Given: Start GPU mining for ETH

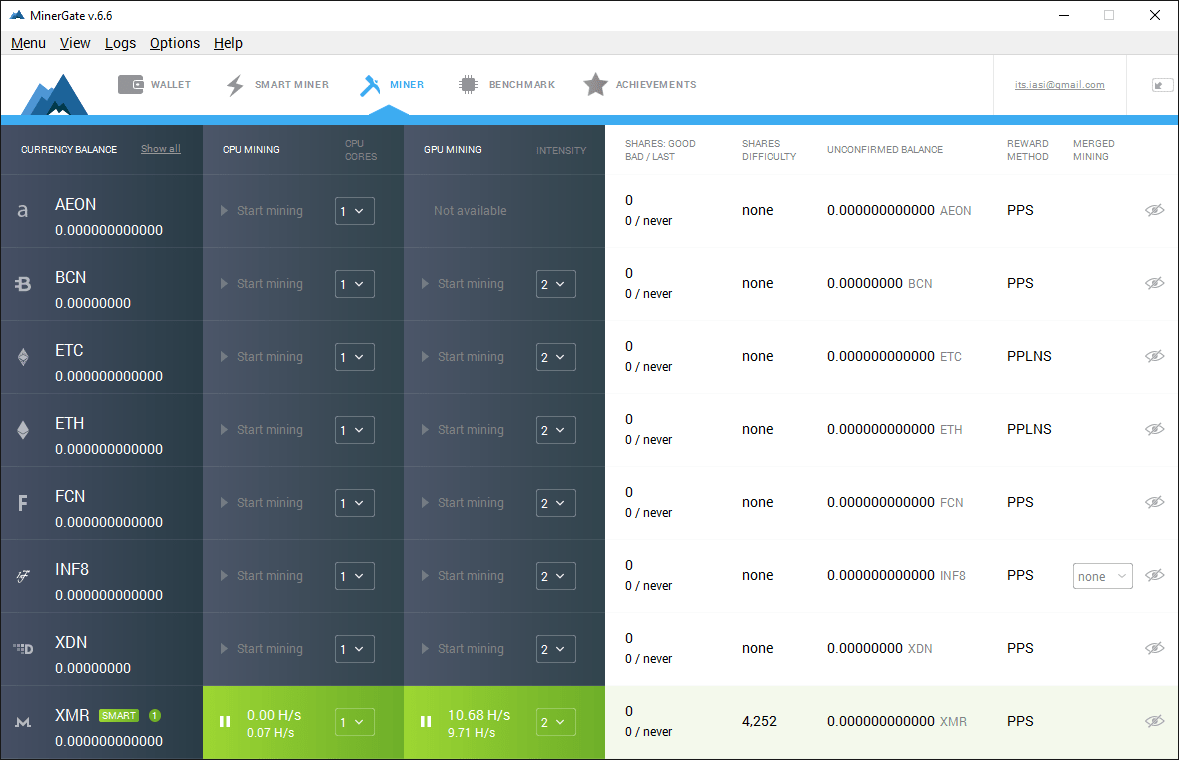Looking at the screenshot, I should click(462, 430).
